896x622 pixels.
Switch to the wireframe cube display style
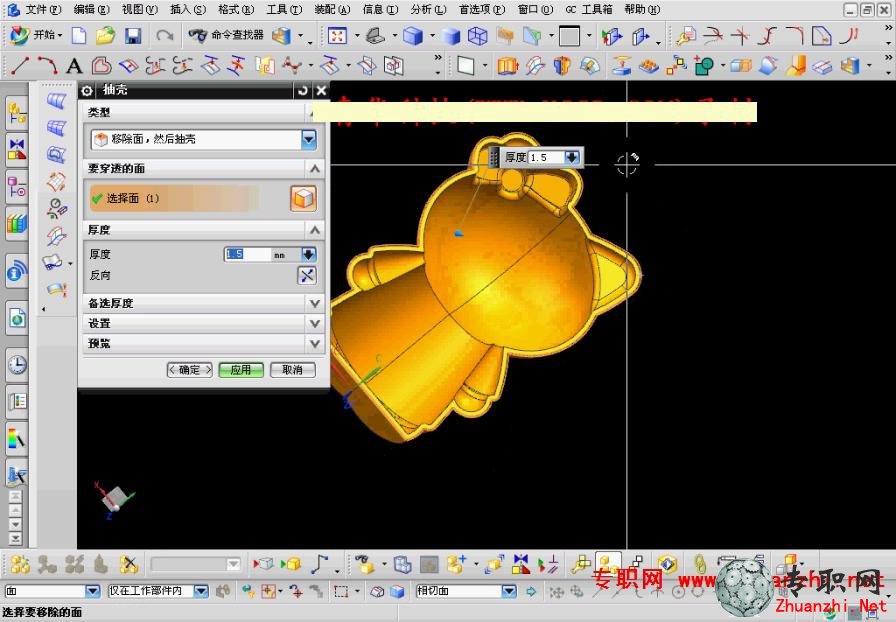pyautogui.click(x=478, y=37)
